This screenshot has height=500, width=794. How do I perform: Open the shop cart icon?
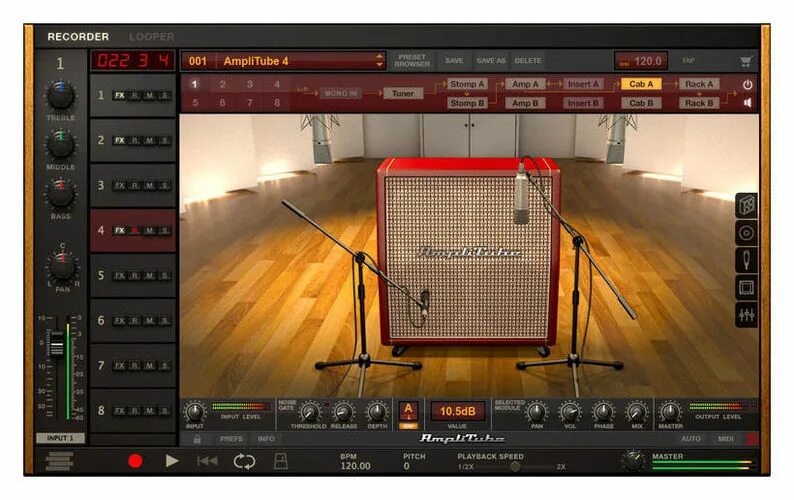pyautogui.click(x=745, y=61)
